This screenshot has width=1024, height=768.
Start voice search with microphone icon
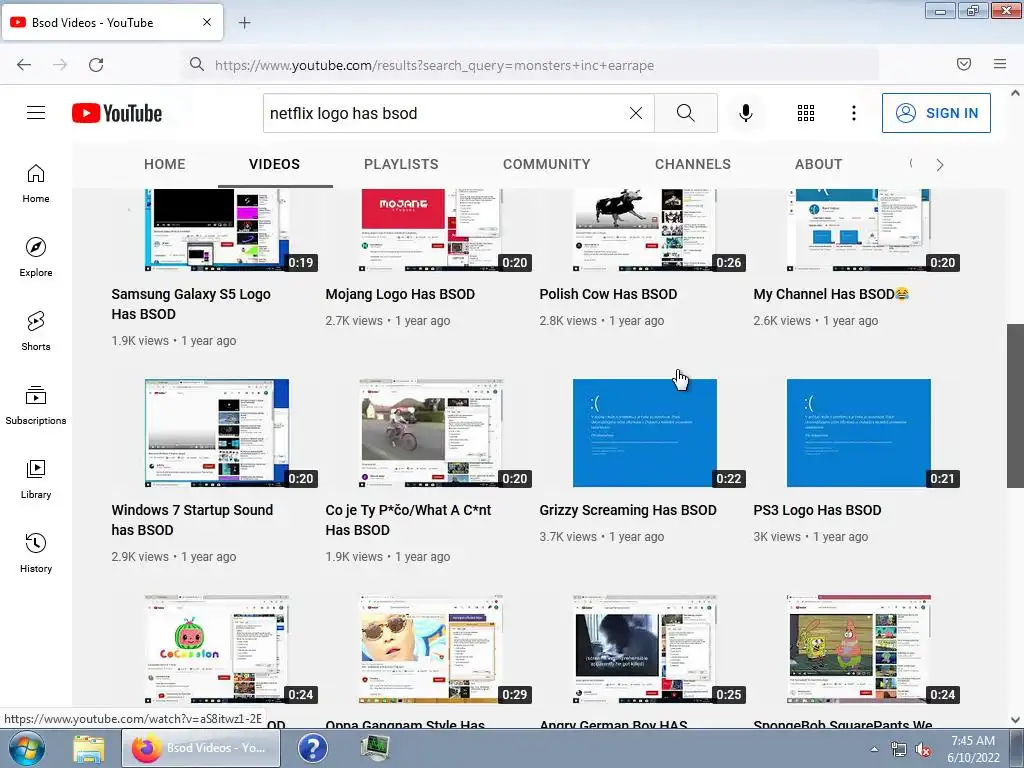point(745,113)
